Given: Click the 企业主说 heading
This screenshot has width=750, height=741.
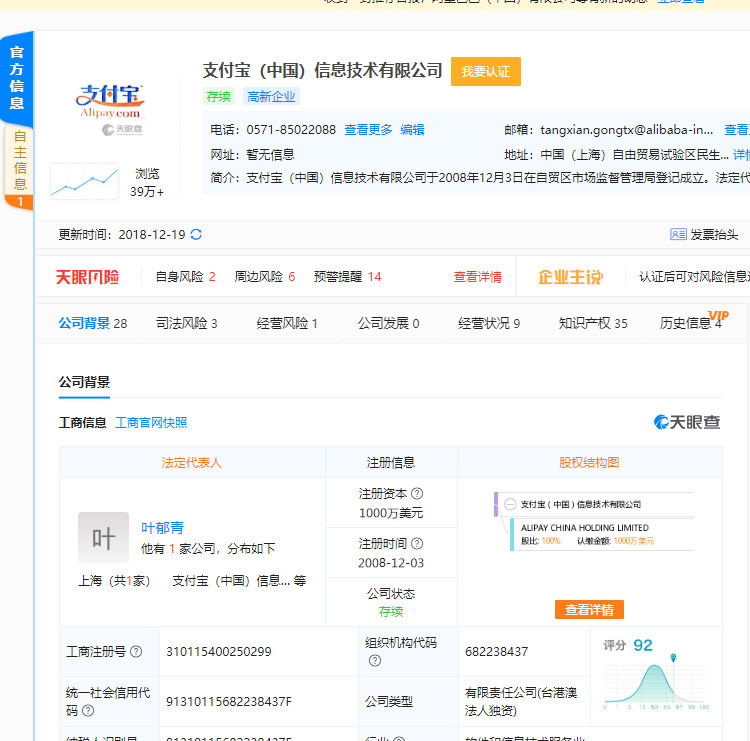Looking at the screenshot, I should (x=570, y=276).
